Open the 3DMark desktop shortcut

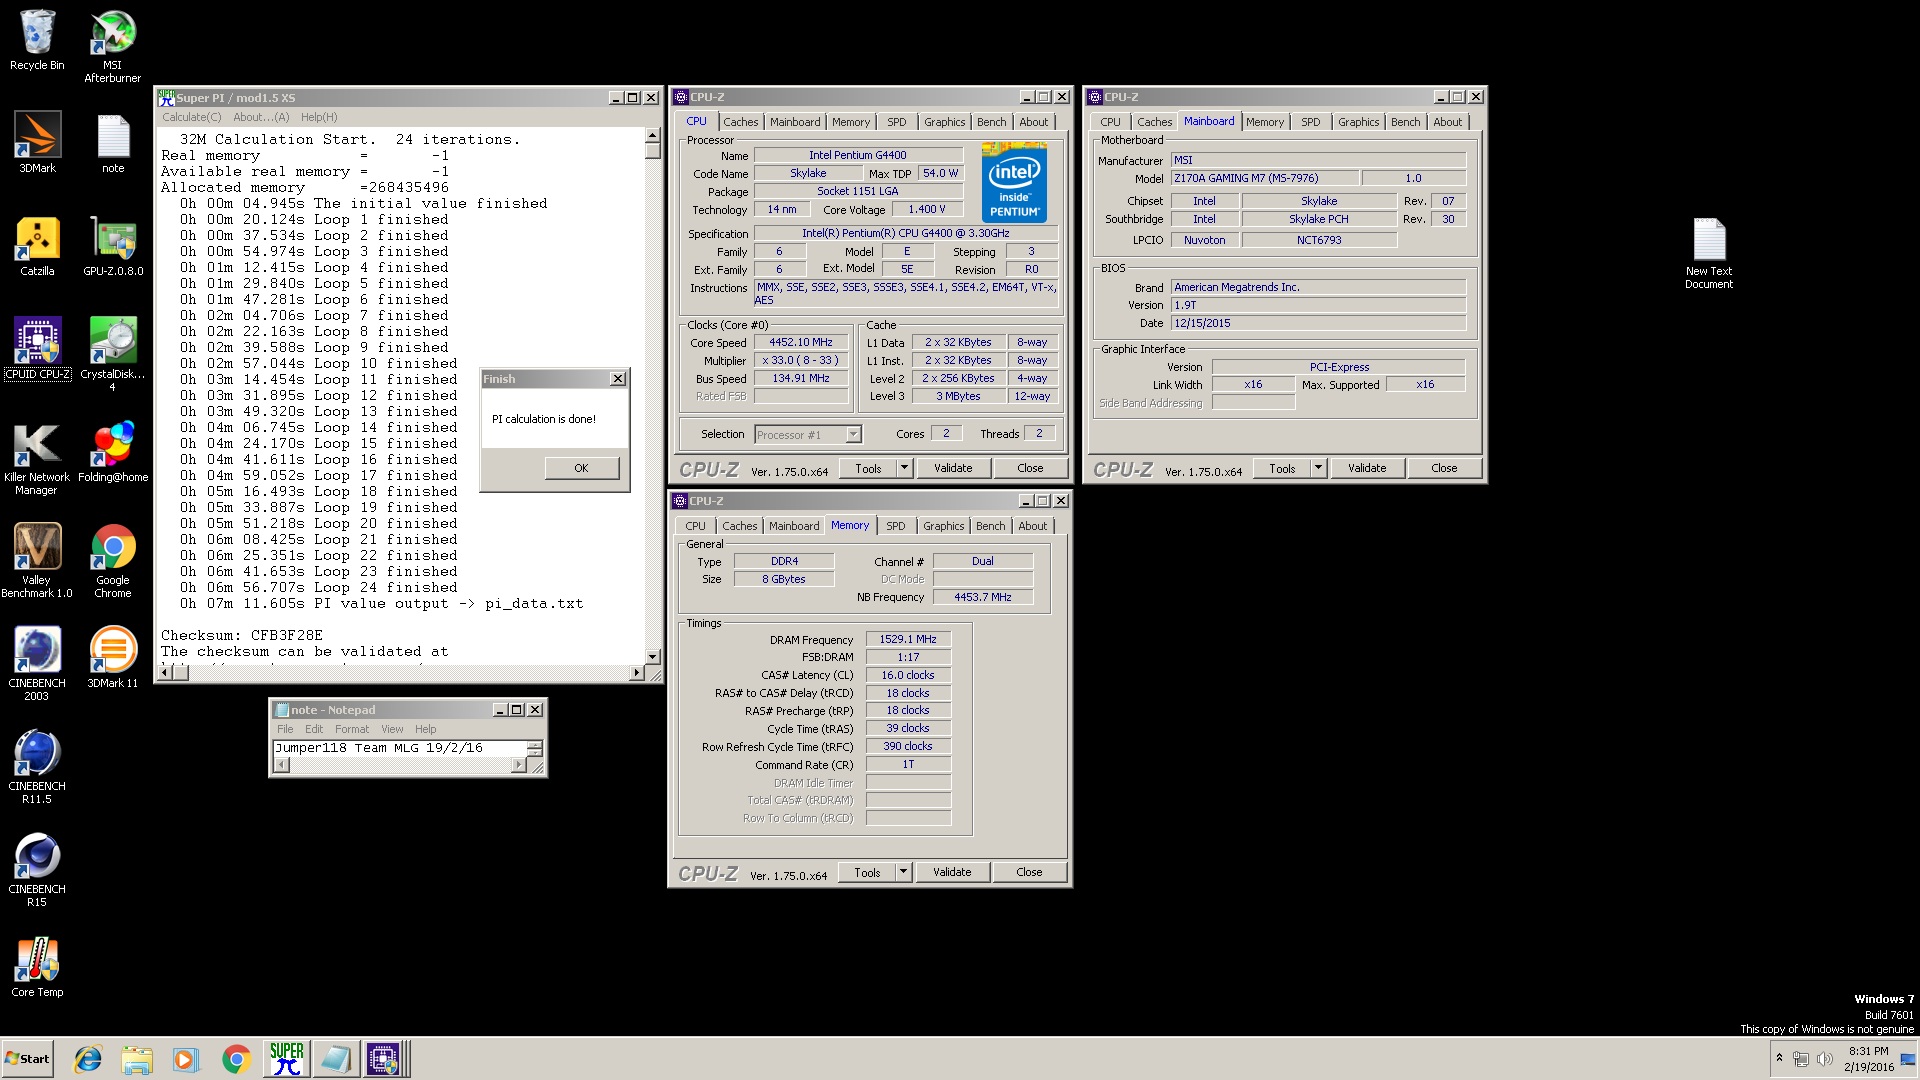click(37, 142)
